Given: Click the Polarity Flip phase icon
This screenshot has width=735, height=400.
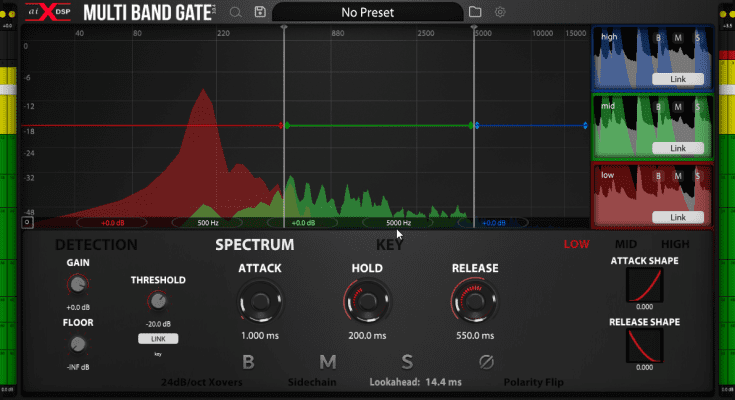Looking at the screenshot, I should [487, 361].
